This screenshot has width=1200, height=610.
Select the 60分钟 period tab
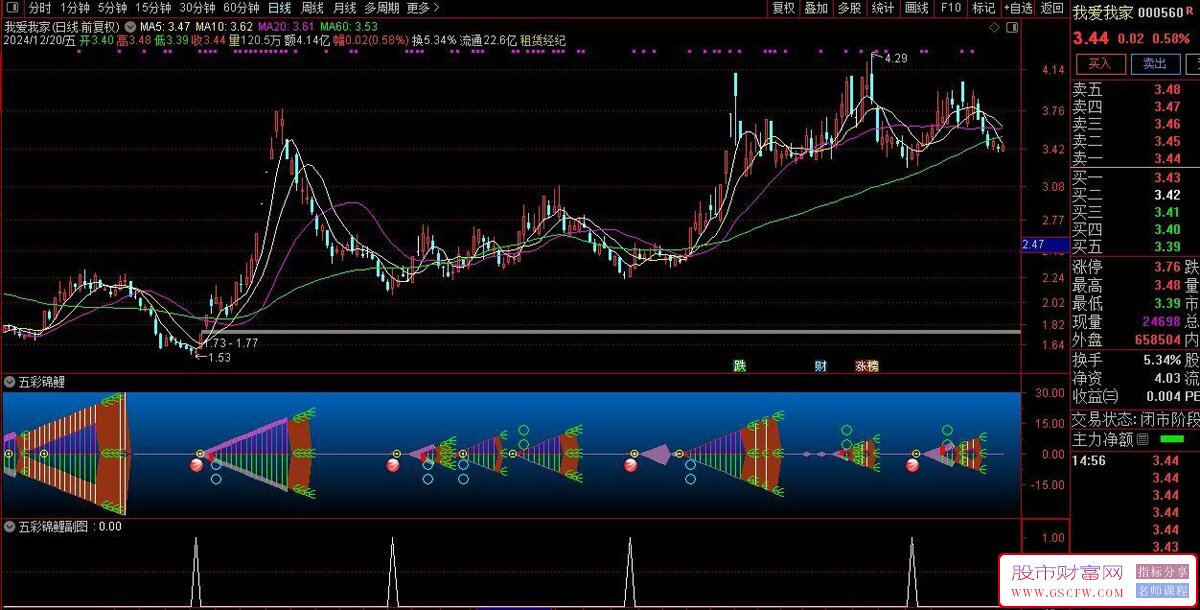(x=241, y=8)
